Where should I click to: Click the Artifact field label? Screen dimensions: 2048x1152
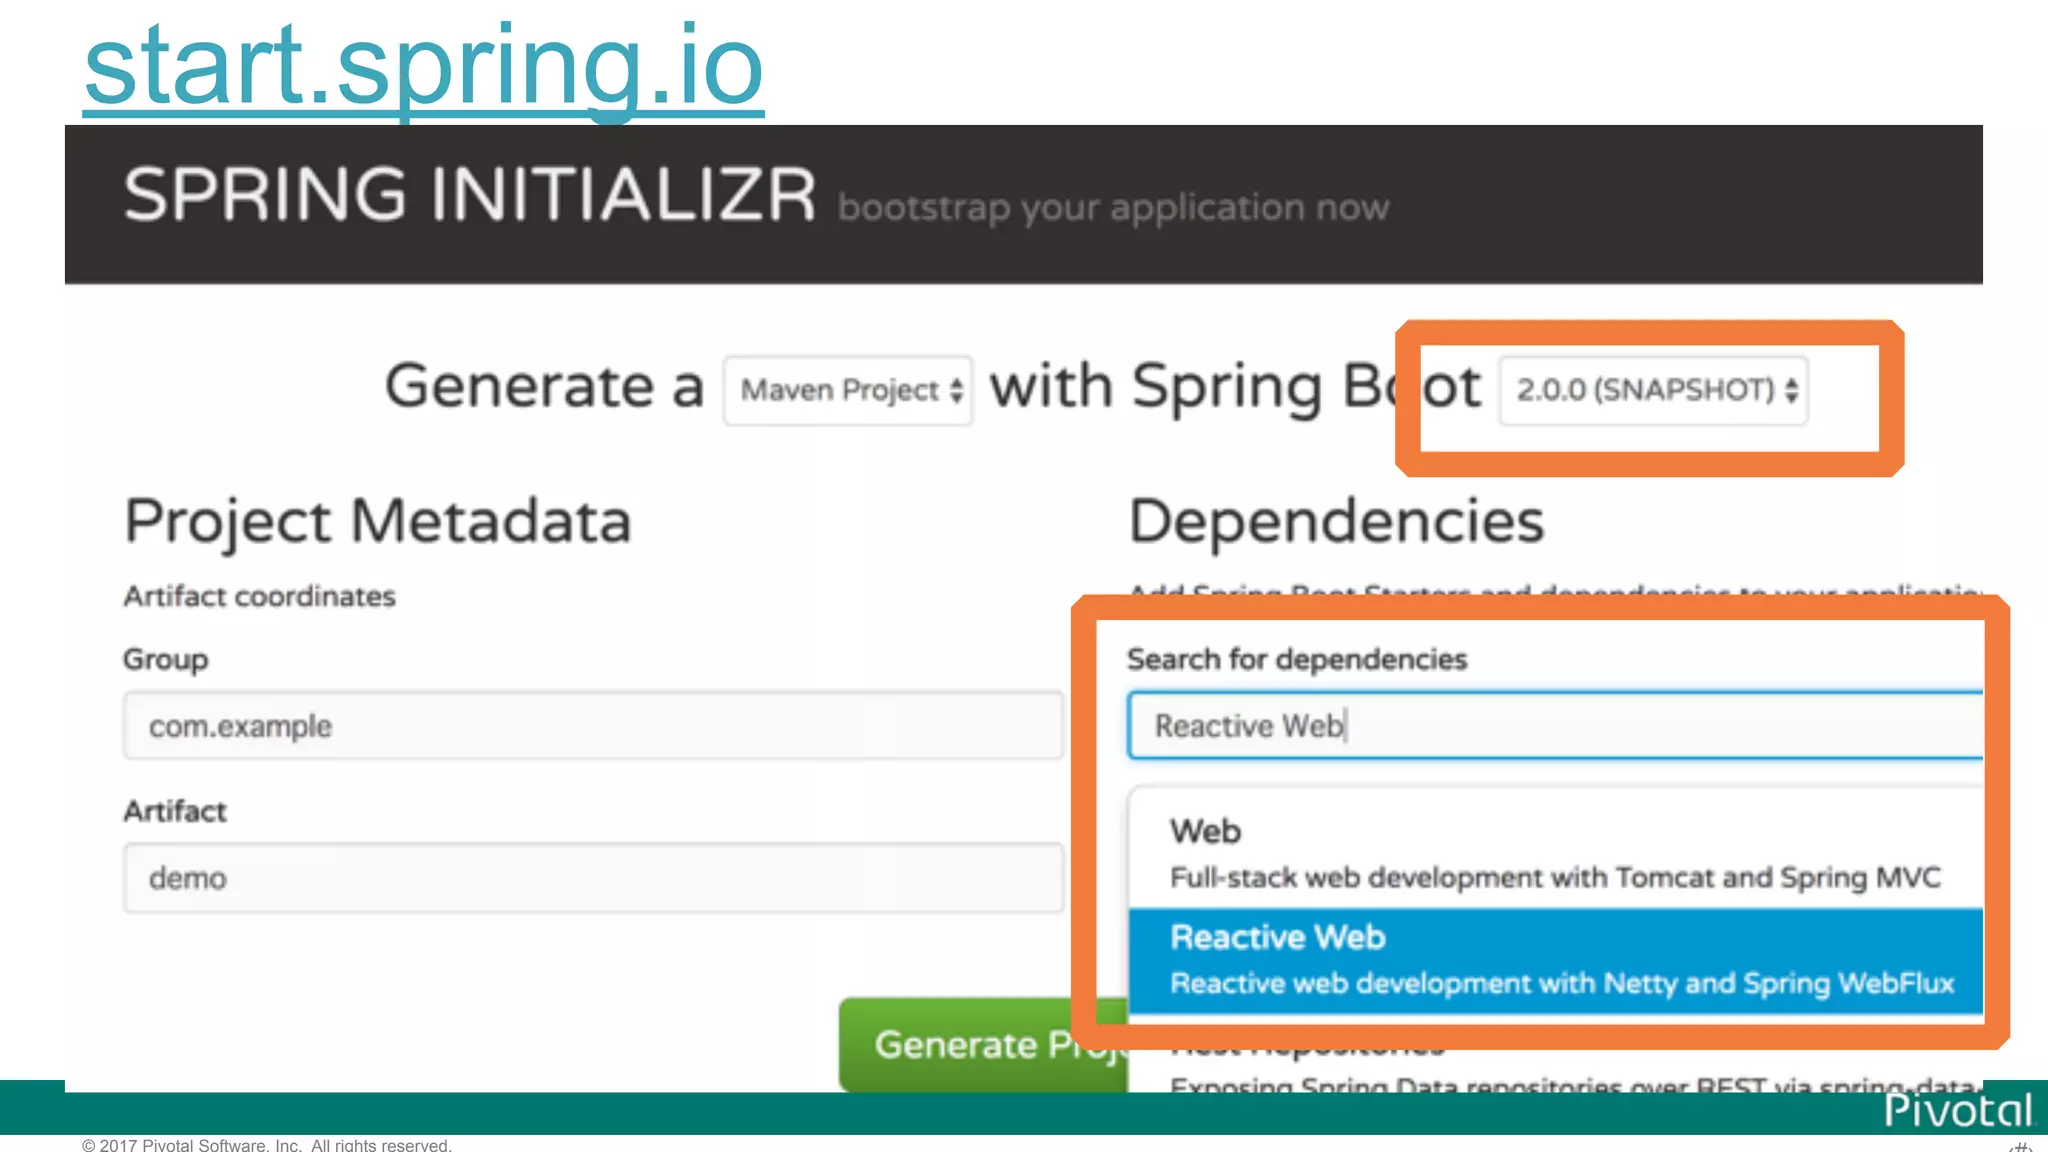175,811
